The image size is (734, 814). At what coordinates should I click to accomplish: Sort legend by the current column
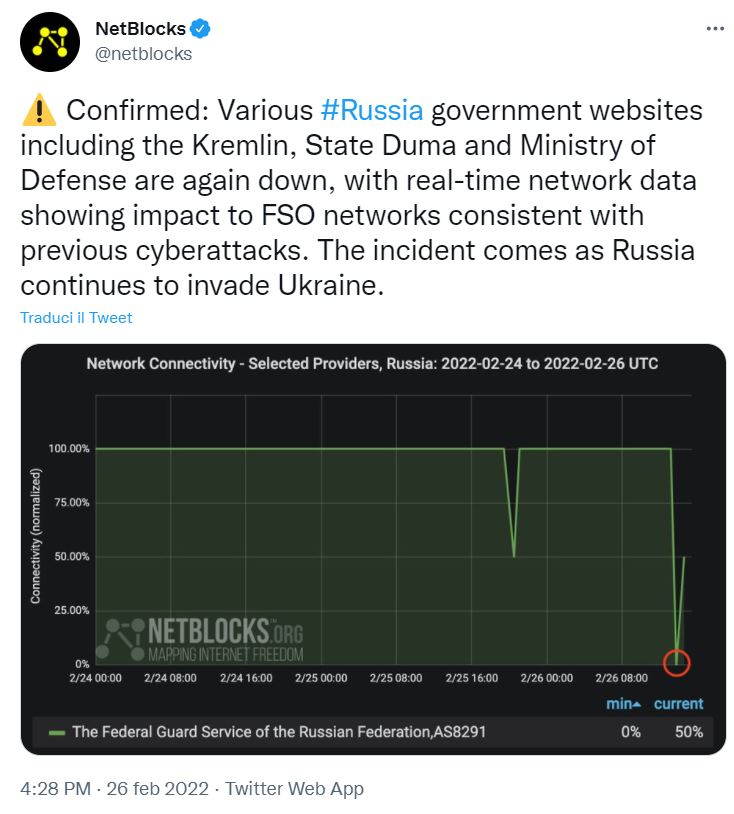point(678,704)
